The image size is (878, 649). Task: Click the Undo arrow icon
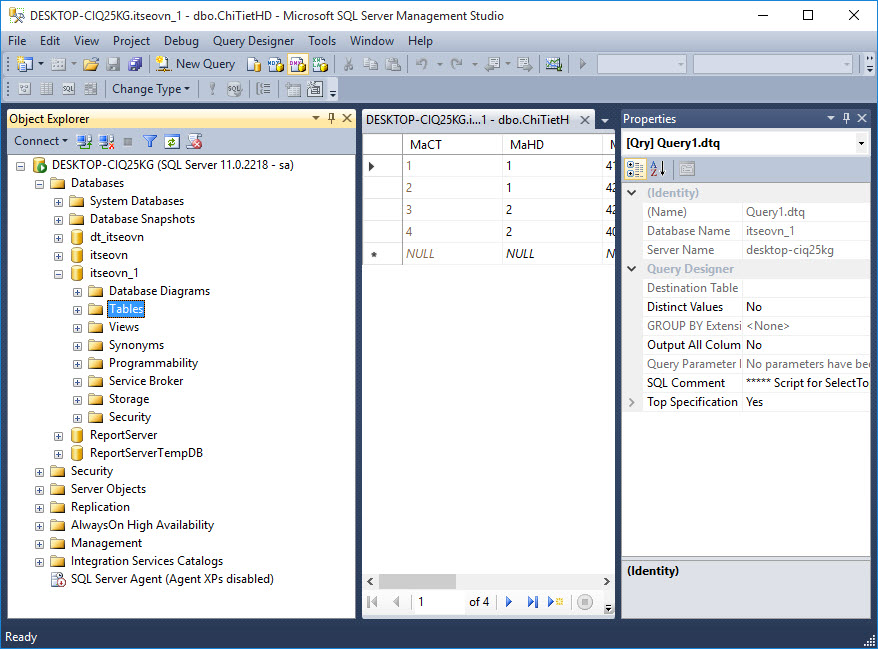(x=422, y=64)
